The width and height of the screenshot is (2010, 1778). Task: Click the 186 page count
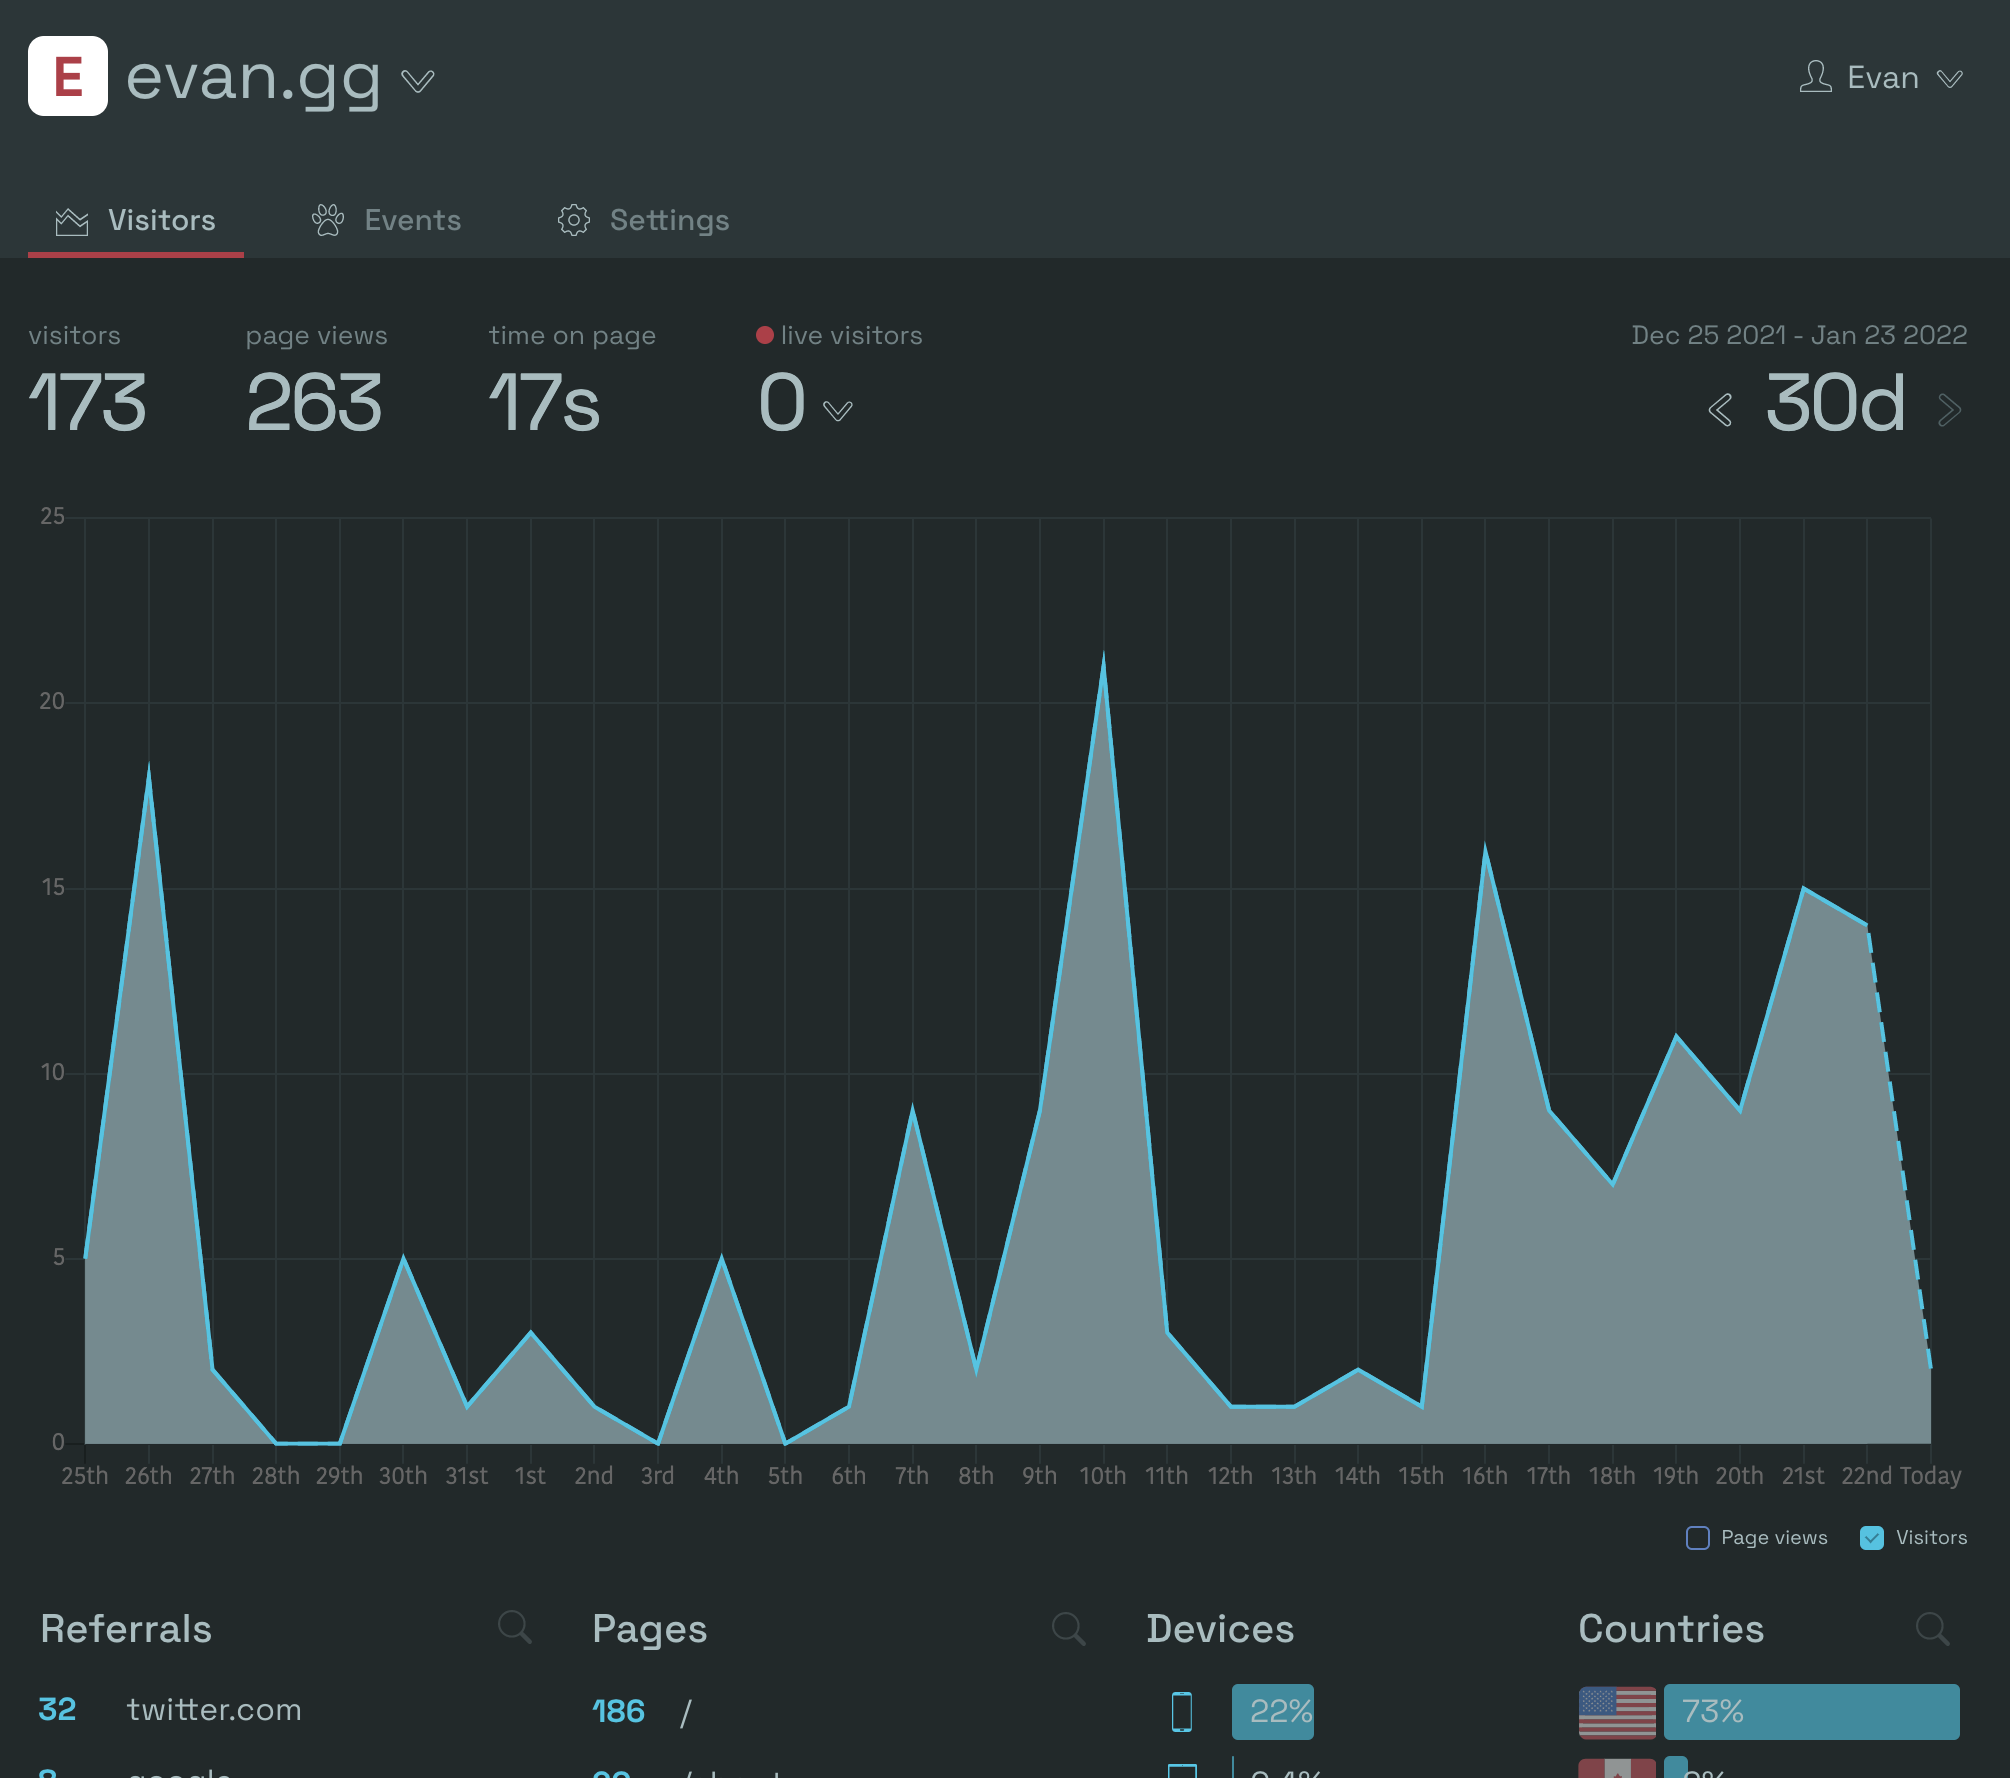(618, 1711)
